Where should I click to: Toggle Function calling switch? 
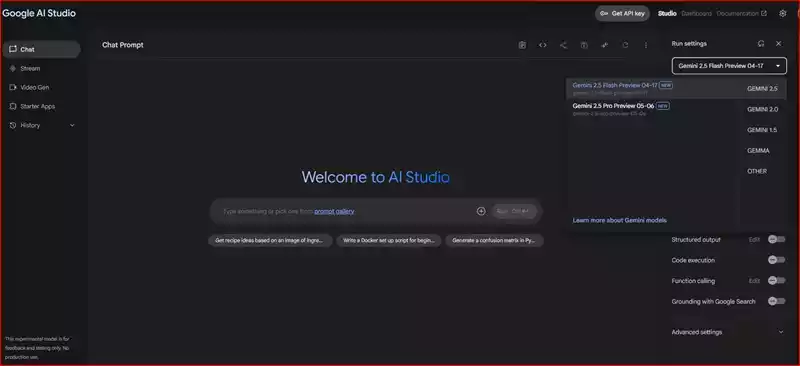click(776, 280)
